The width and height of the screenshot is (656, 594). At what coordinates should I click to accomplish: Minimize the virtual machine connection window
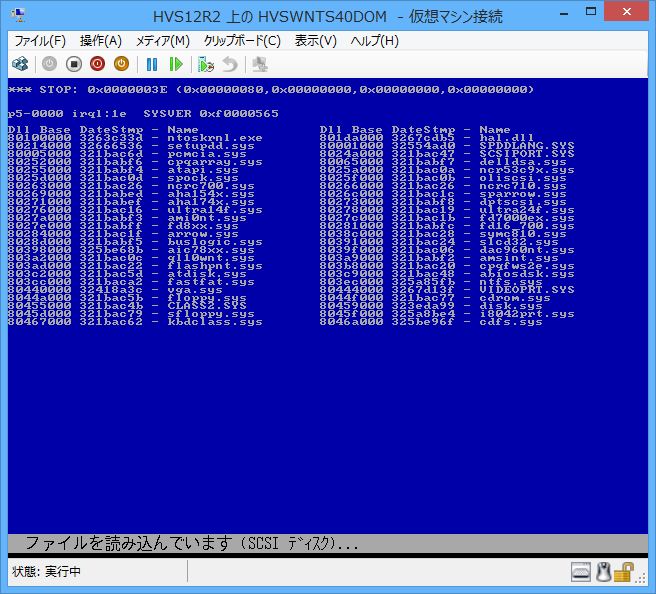564,13
